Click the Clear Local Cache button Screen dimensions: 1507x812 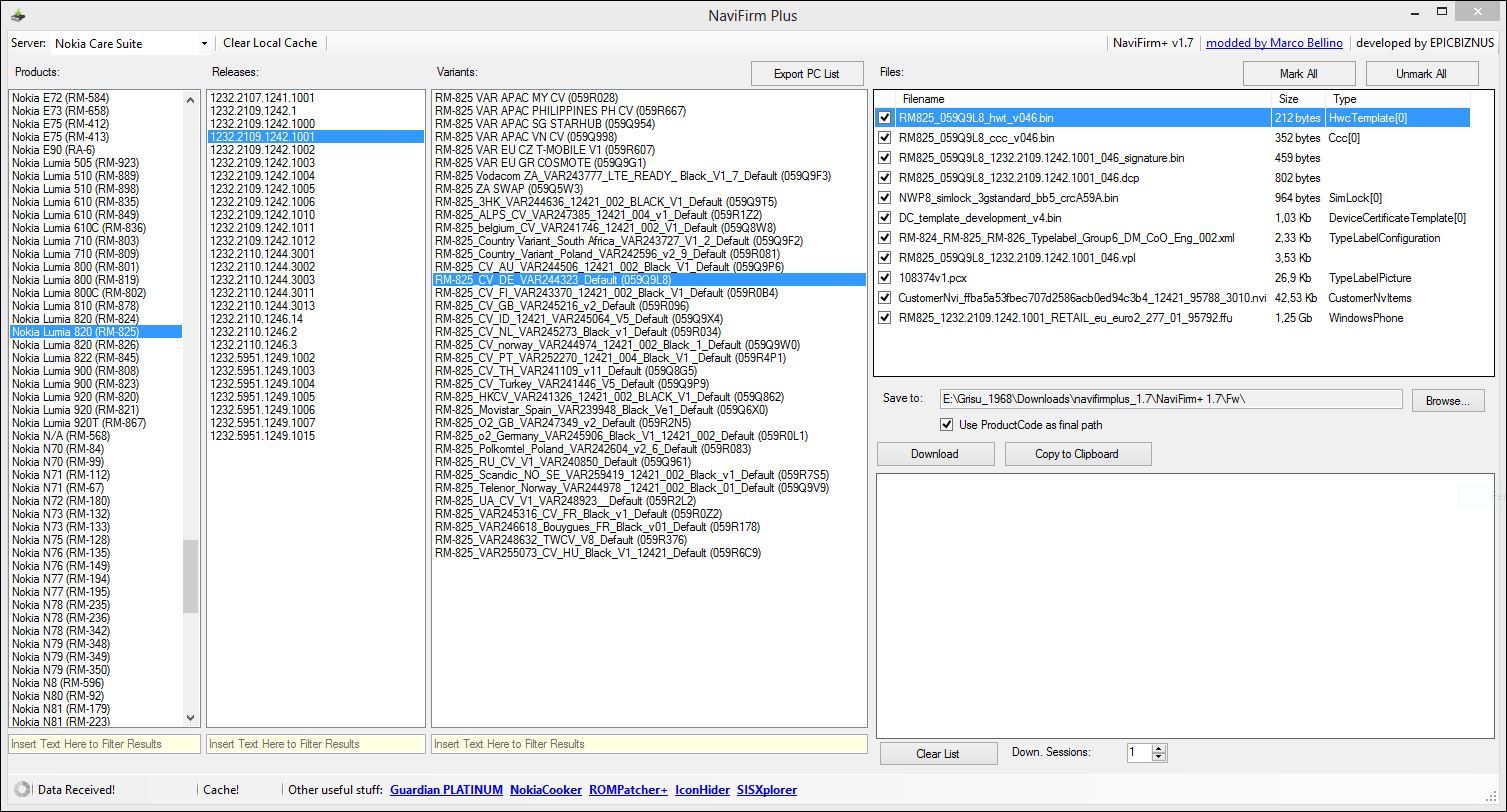[x=270, y=43]
